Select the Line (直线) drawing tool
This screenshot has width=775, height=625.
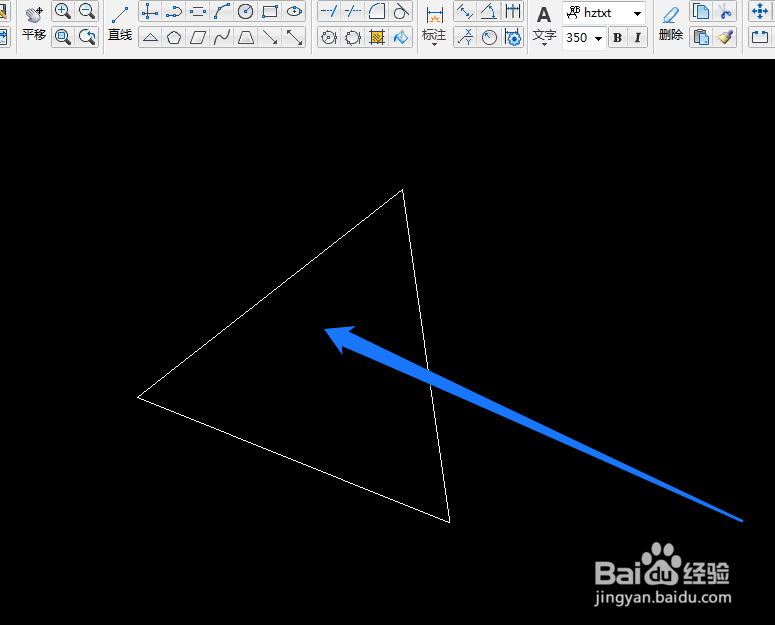click(x=120, y=23)
